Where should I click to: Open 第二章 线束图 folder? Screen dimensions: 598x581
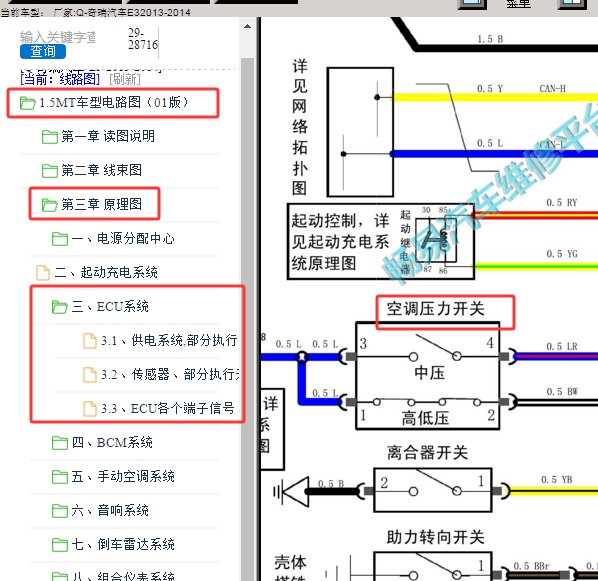(x=101, y=170)
